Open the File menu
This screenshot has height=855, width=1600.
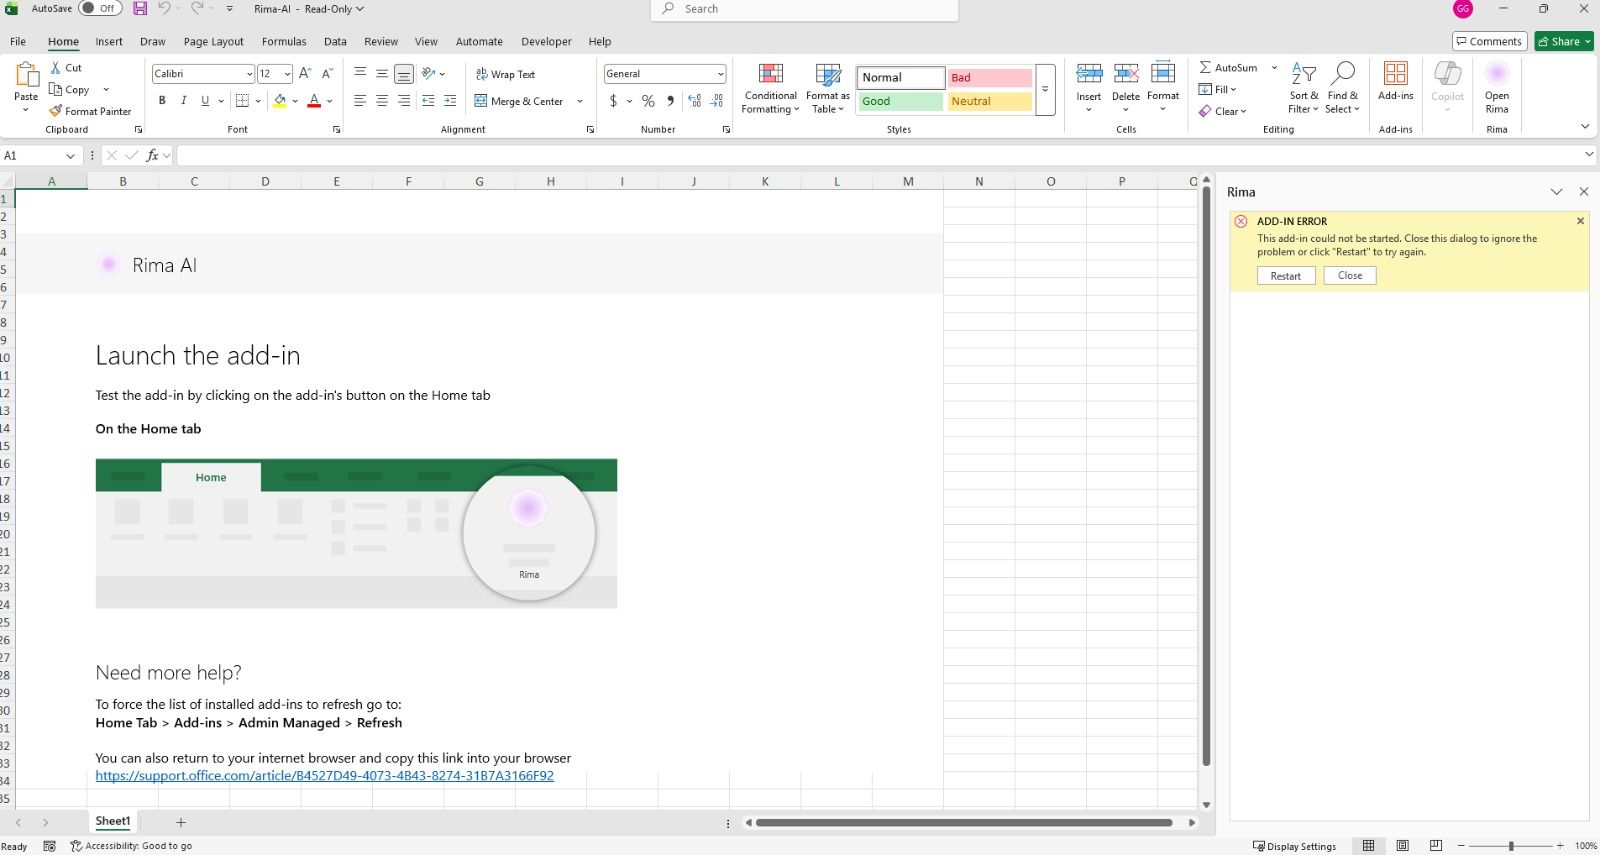pos(18,42)
